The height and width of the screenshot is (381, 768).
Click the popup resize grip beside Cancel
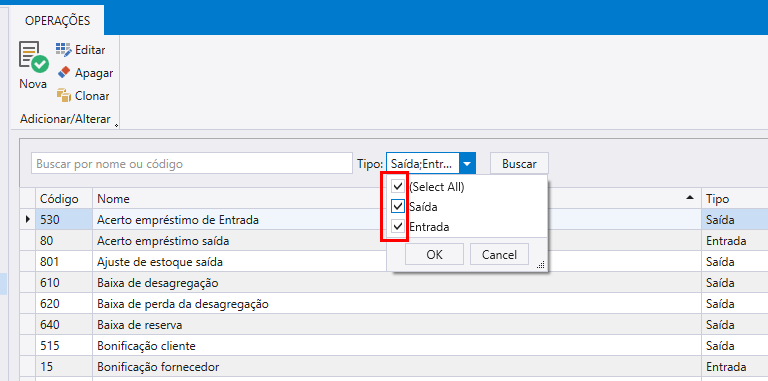pyautogui.click(x=541, y=265)
